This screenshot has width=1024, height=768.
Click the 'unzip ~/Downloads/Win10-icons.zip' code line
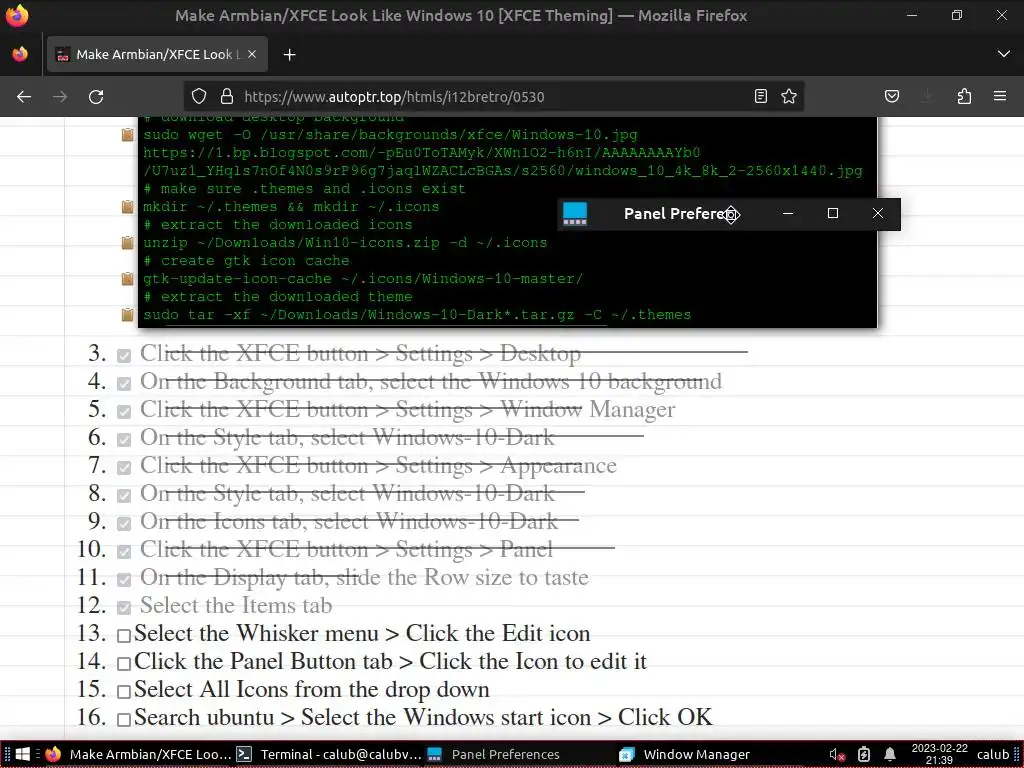tap(345, 242)
